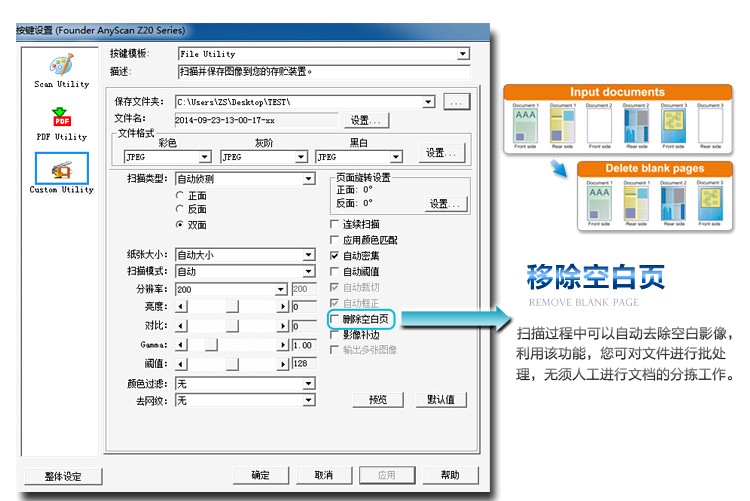Select the PDF Utility icon
This screenshot has height=501, width=750.
(61, 117)
